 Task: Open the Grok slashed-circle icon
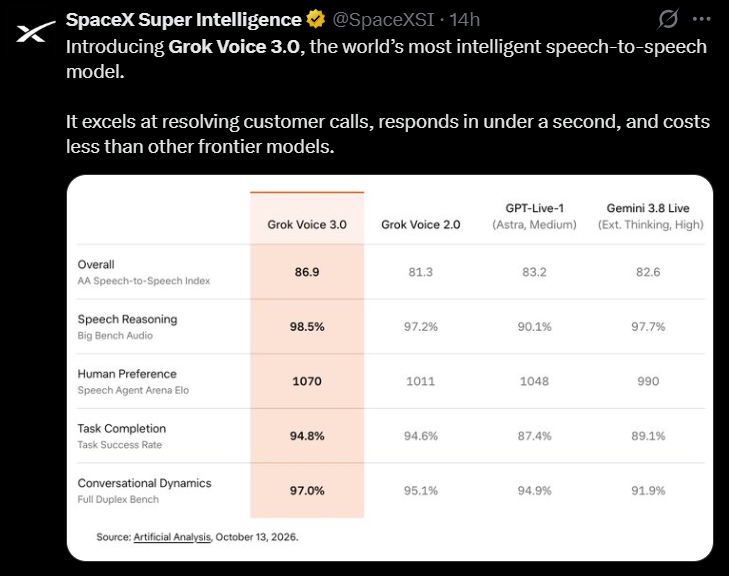668,20
